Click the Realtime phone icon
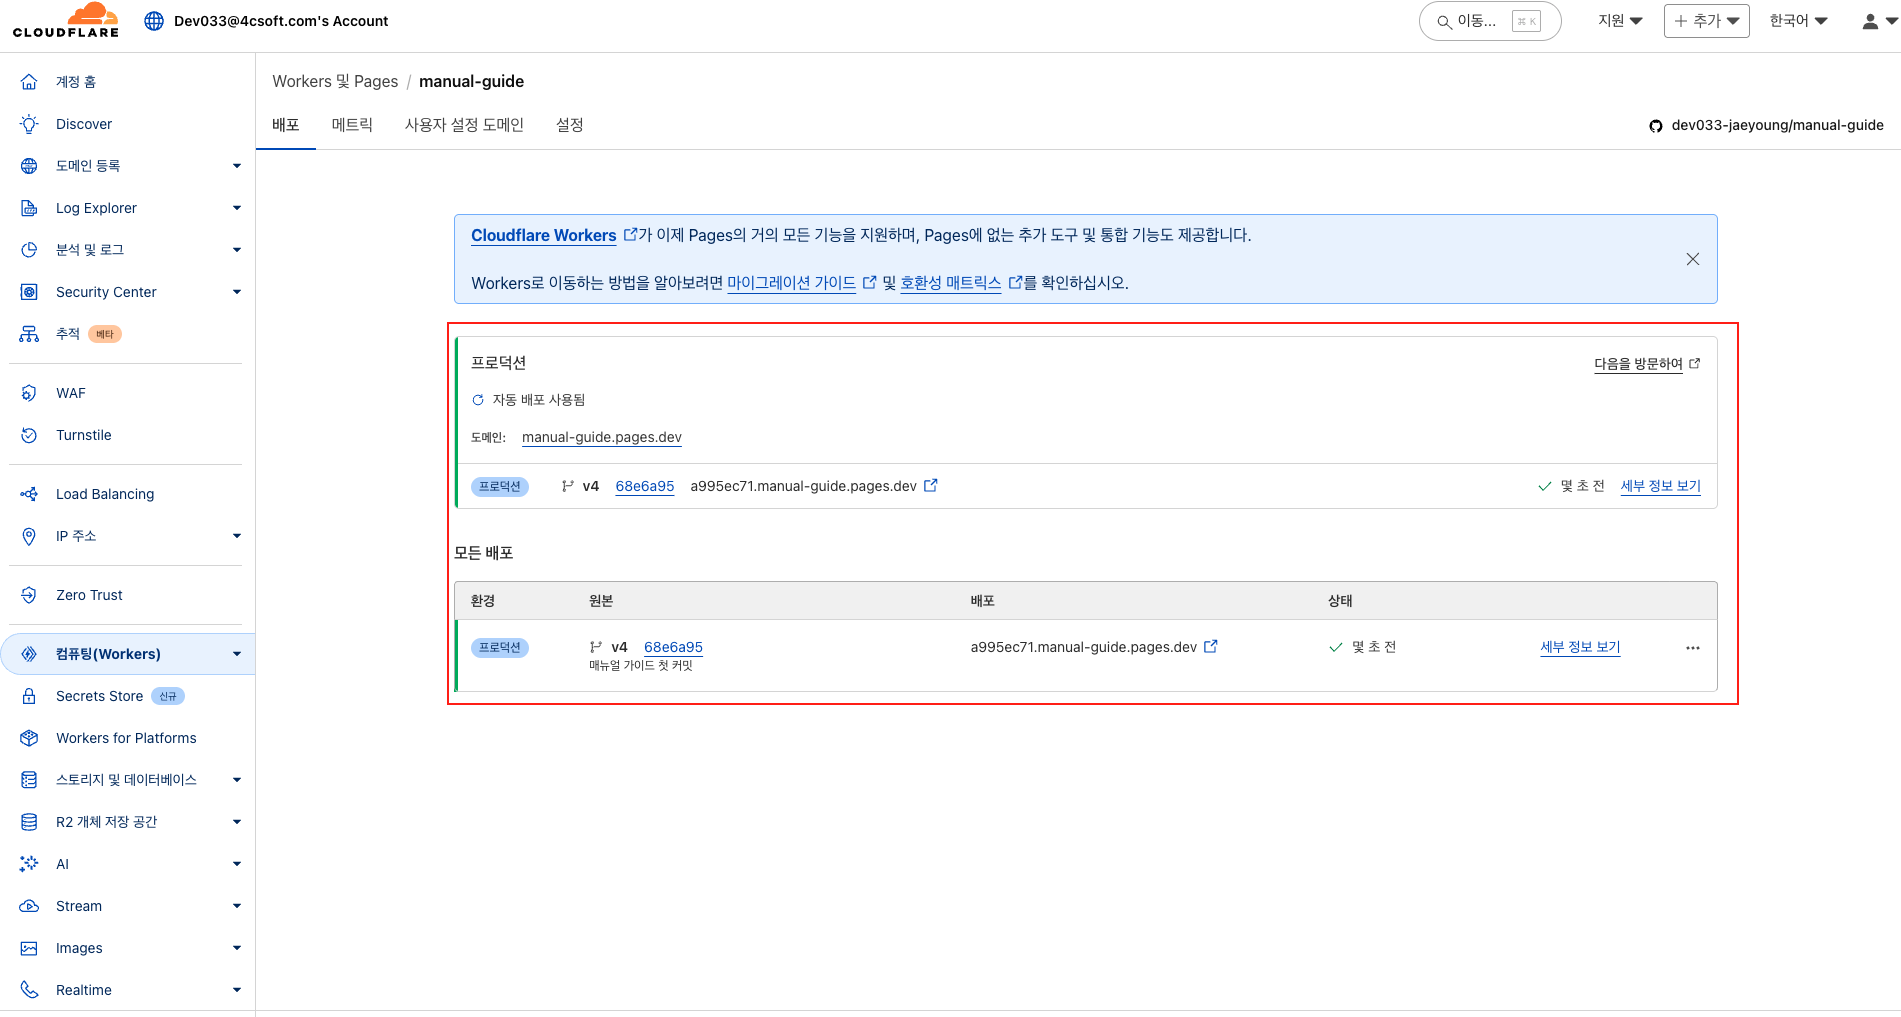The height and width of the screenshot is (1017, 1901). point(29,990)
